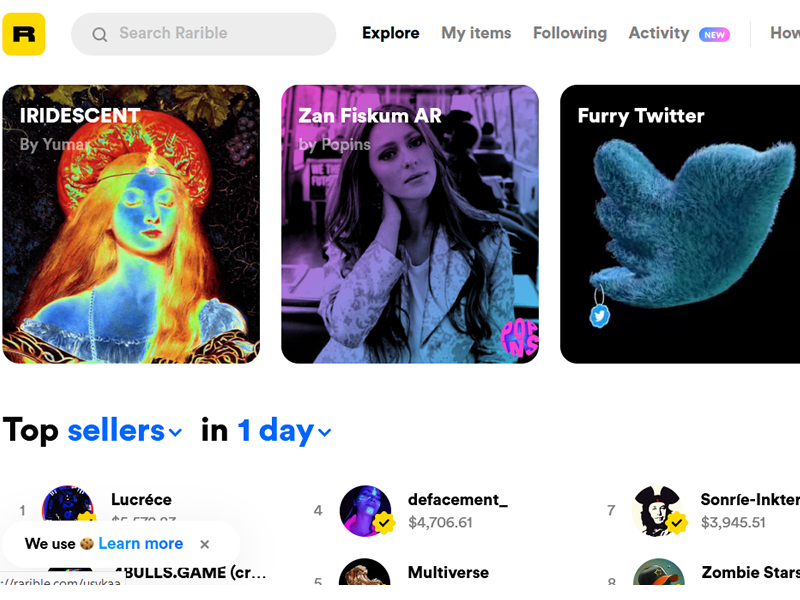Open the IRIDESCENT featured card
The height and width of the screenshot is (600, 800).
pos(131,224)
